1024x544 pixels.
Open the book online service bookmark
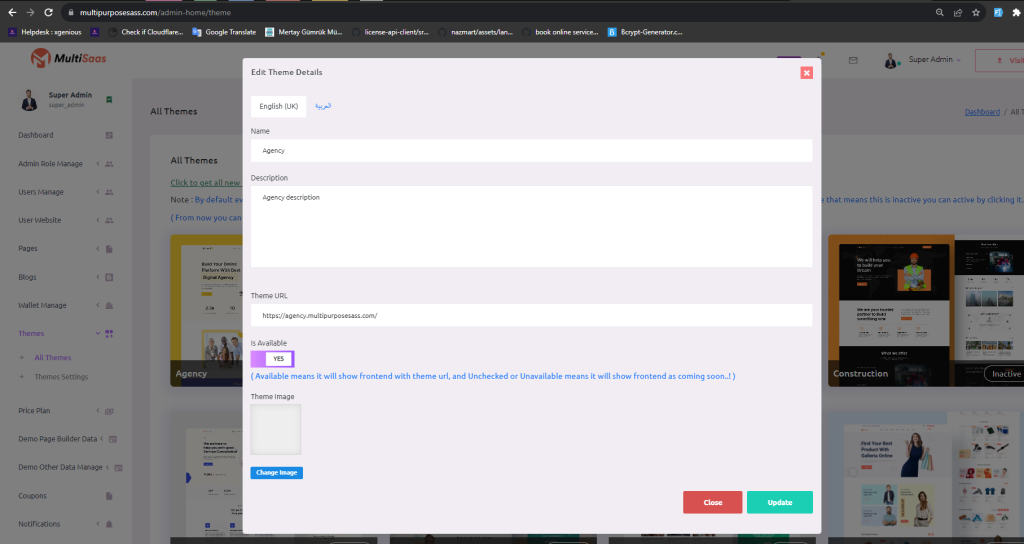coord(560,32)
